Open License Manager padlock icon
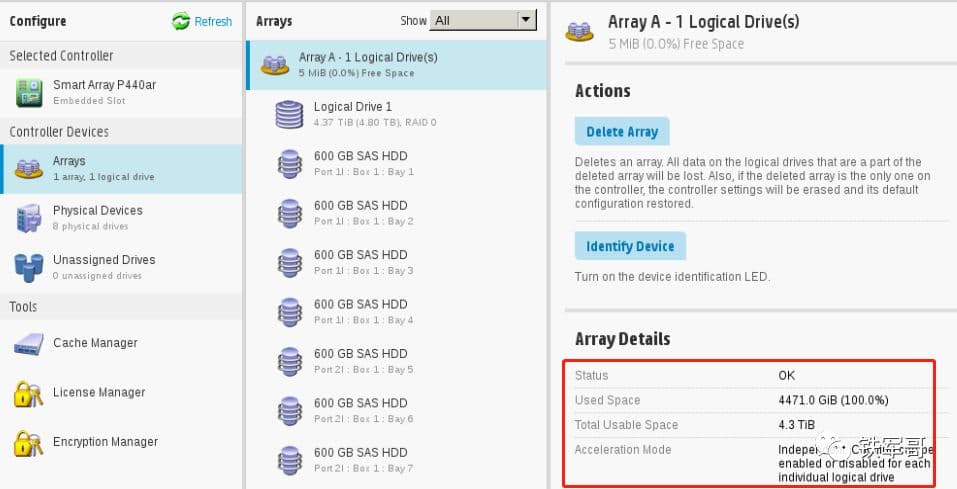 [28, 393]
